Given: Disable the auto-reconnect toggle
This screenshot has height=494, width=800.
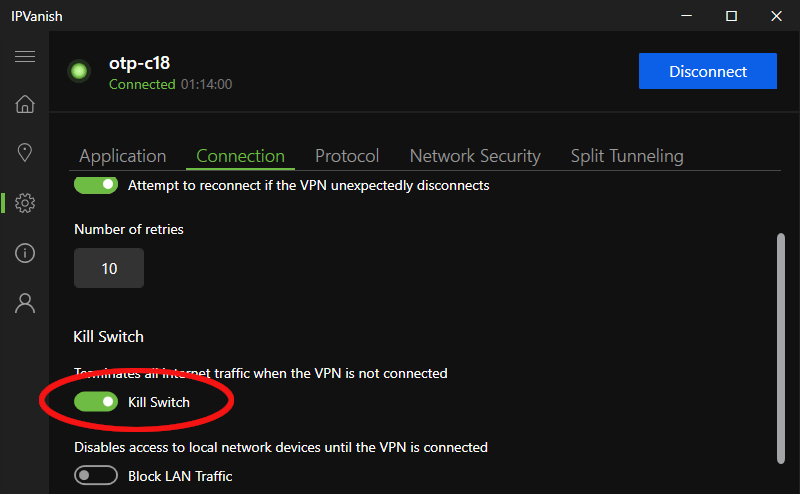Looking at the screenshot, I should [x=96, y=185].
